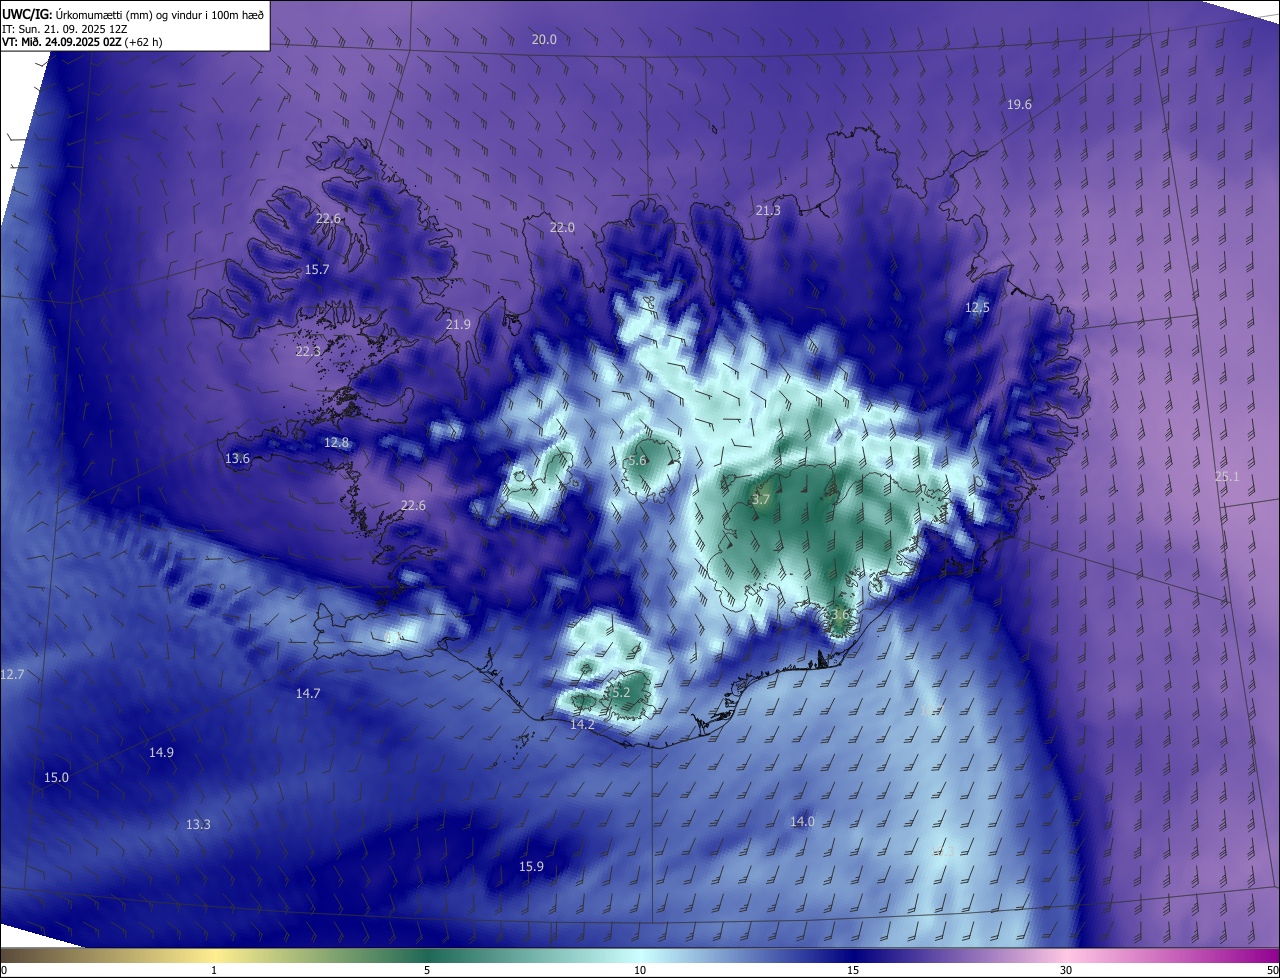Click the 21.9 value on the map
The image size is (1280, 978).
[x=458, y=324]
